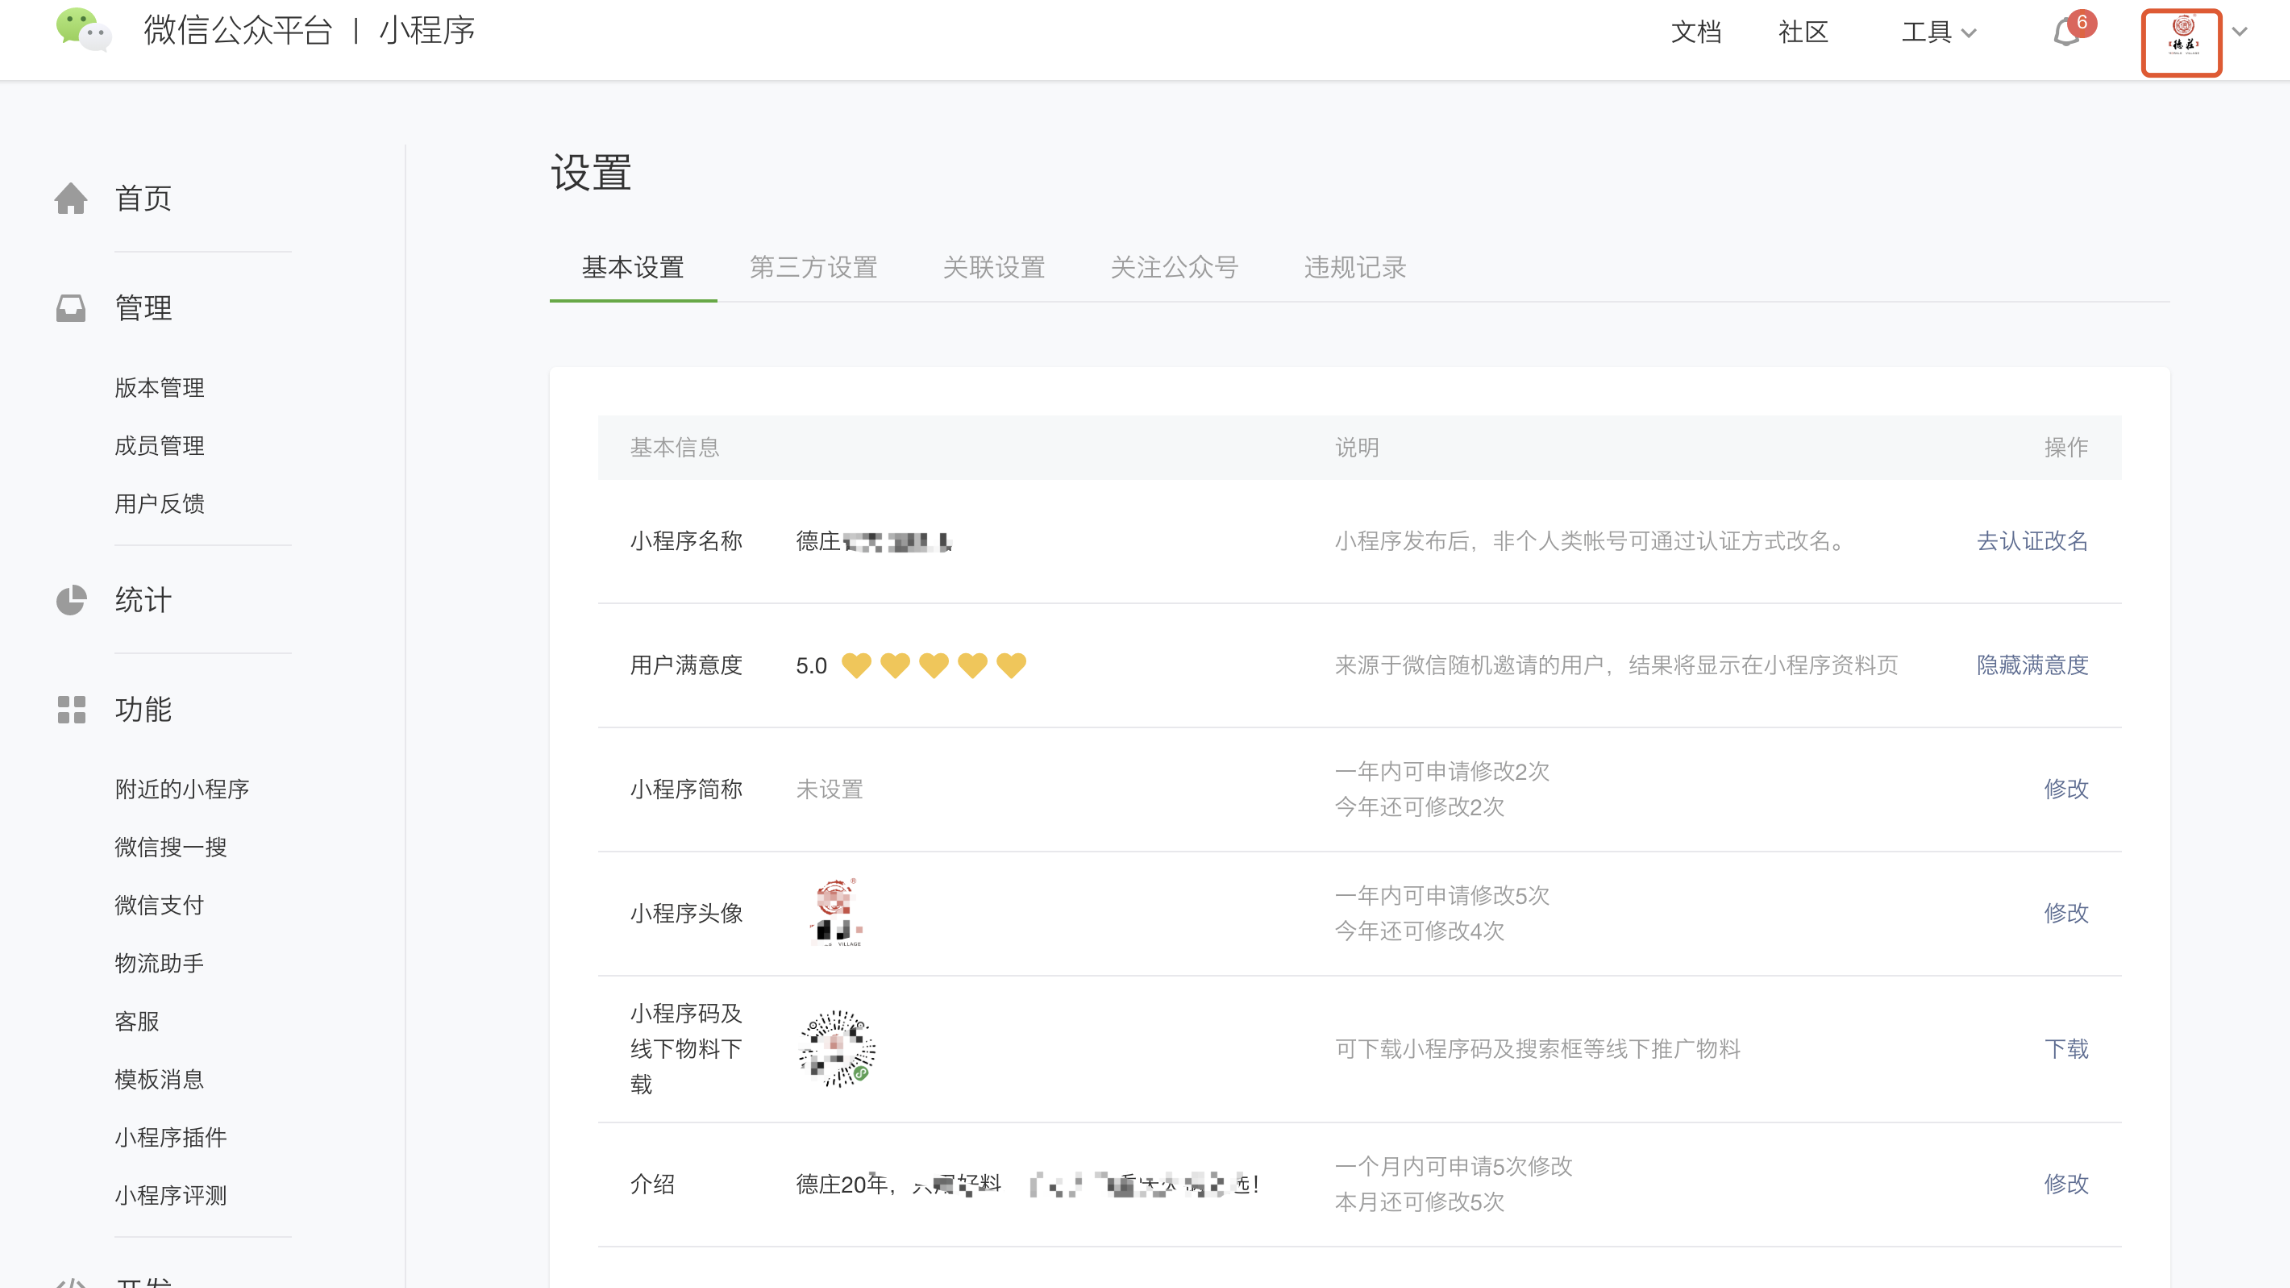Open 微信支付 in the sidebar

coord(159,905)
